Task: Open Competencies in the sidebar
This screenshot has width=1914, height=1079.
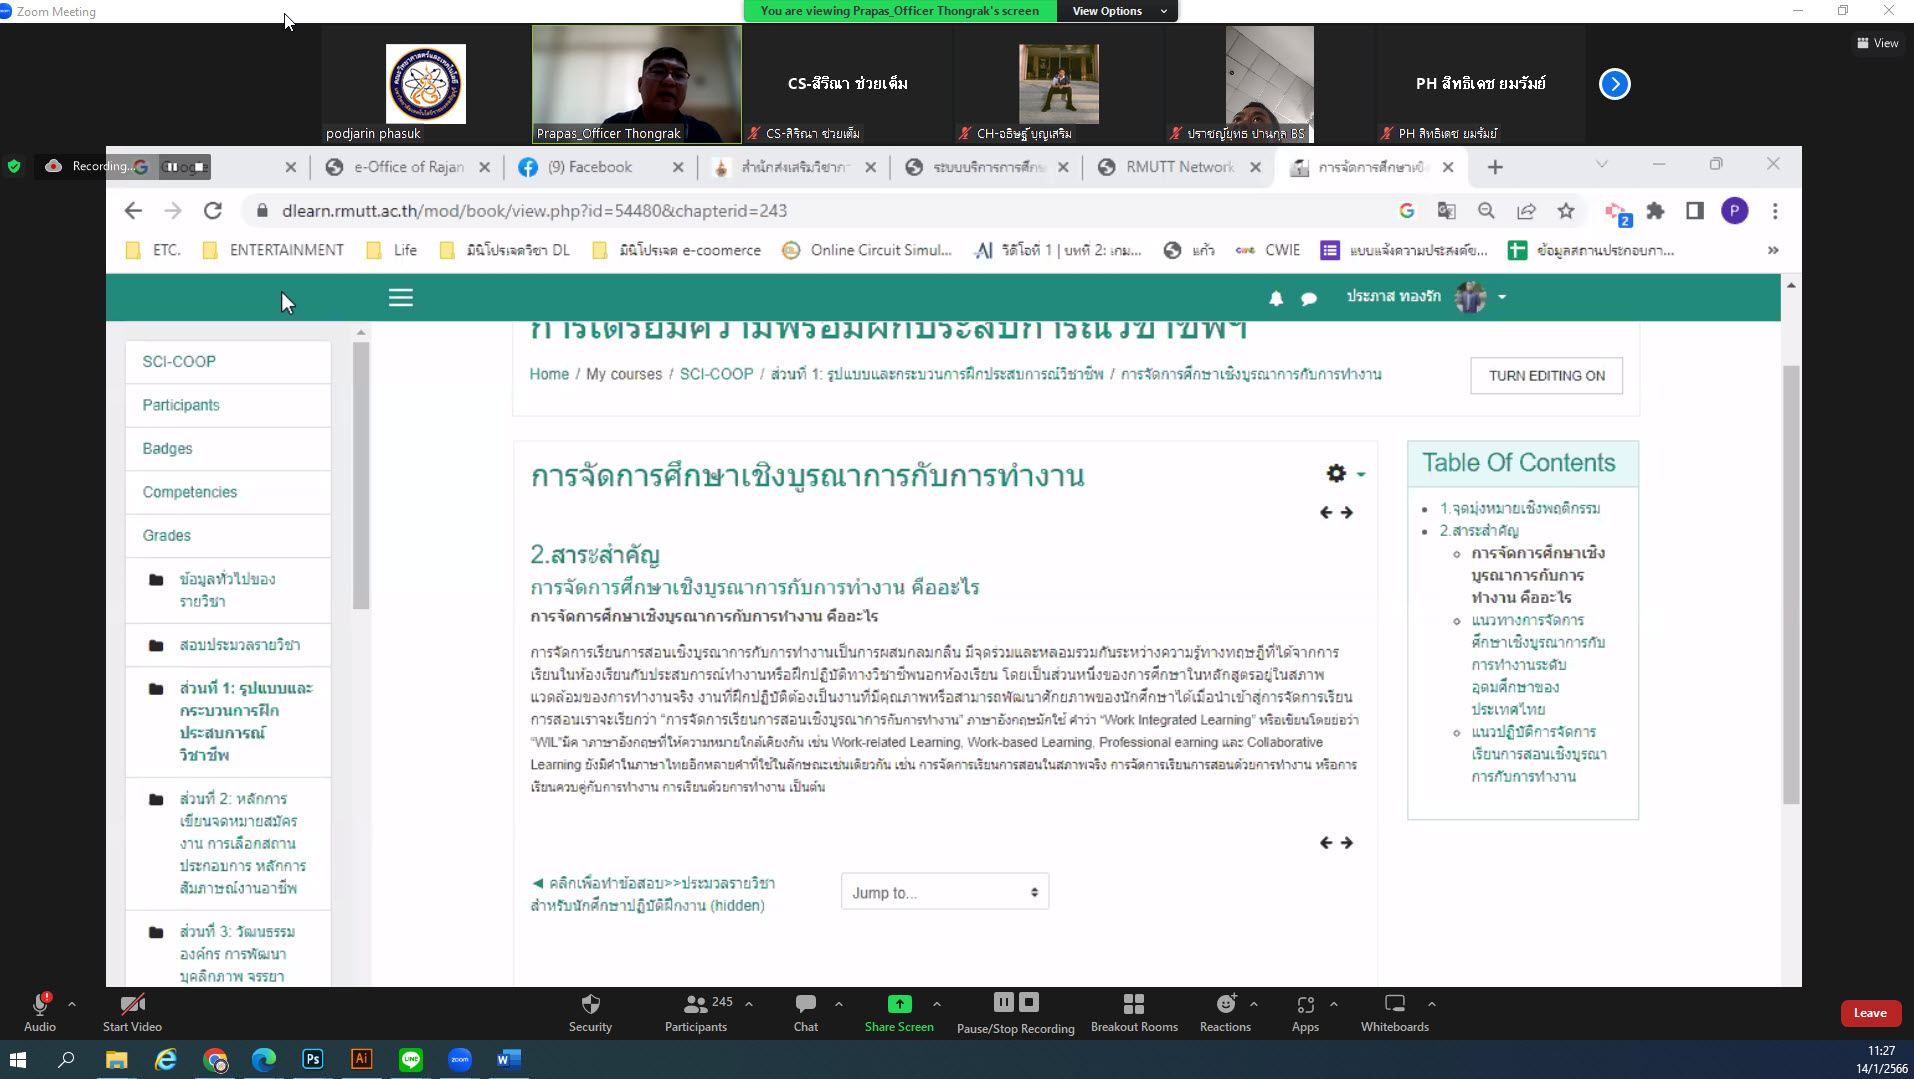Action: [228, 492]
